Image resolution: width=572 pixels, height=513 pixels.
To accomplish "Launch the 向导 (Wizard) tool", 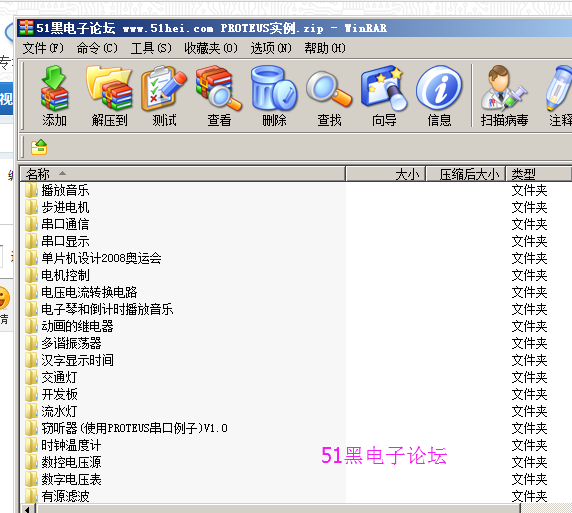I will click(x=384, y=96).
